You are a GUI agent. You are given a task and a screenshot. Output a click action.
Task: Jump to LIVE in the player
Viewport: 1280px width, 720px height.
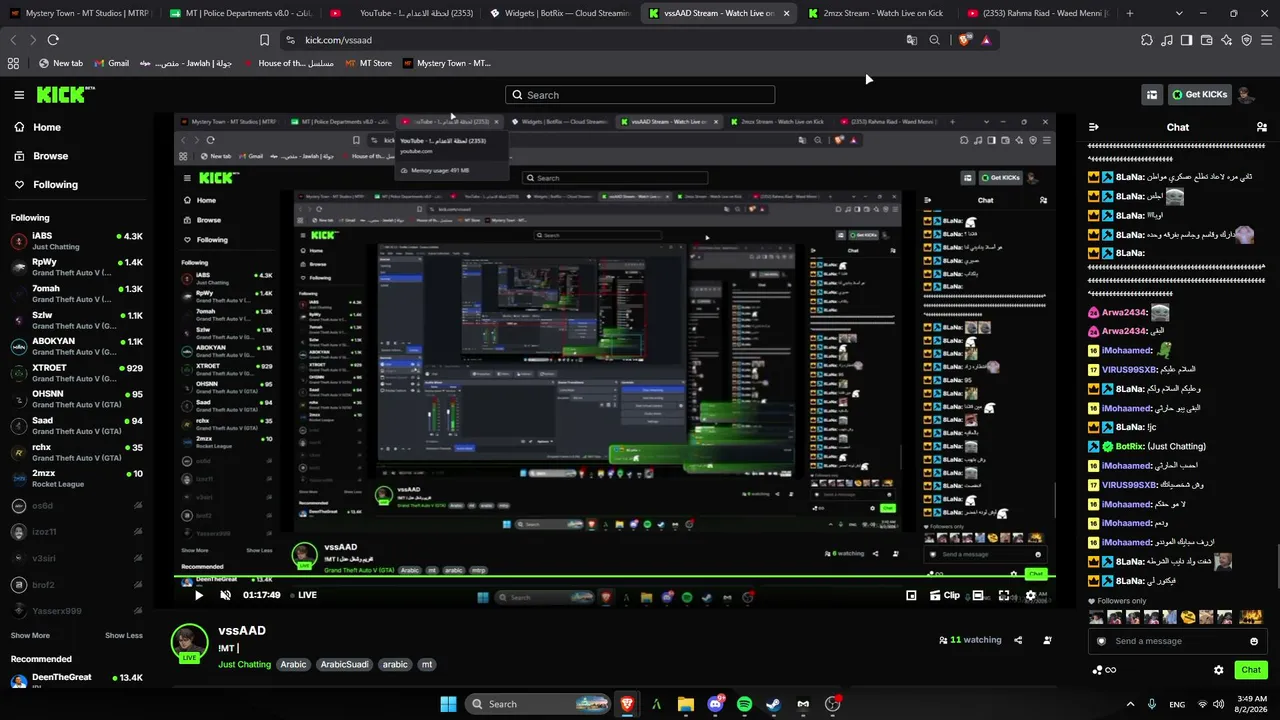(x=303, y=595)
